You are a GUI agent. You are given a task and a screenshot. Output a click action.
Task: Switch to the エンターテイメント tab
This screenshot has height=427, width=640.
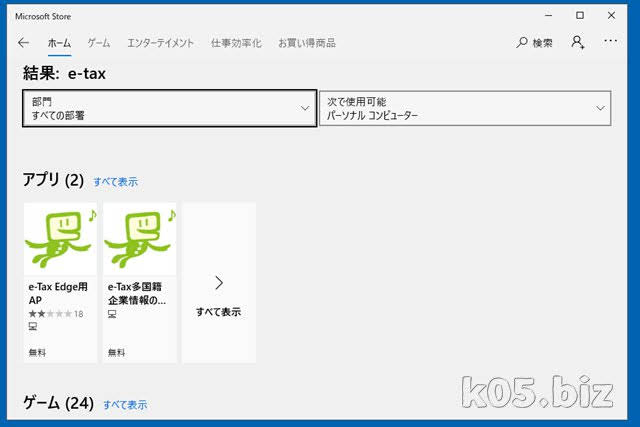click(x=160, y=43)
